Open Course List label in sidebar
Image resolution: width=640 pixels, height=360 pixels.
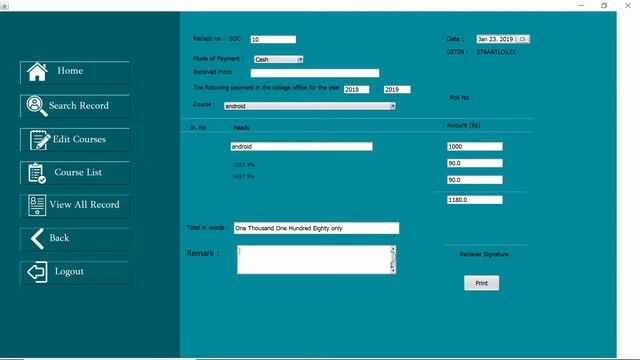click(78, 172)
